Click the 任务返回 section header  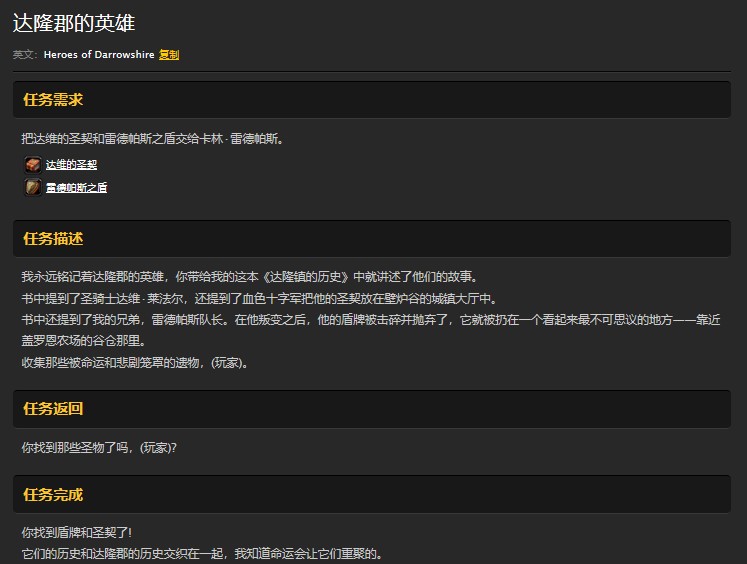point(53,409)
